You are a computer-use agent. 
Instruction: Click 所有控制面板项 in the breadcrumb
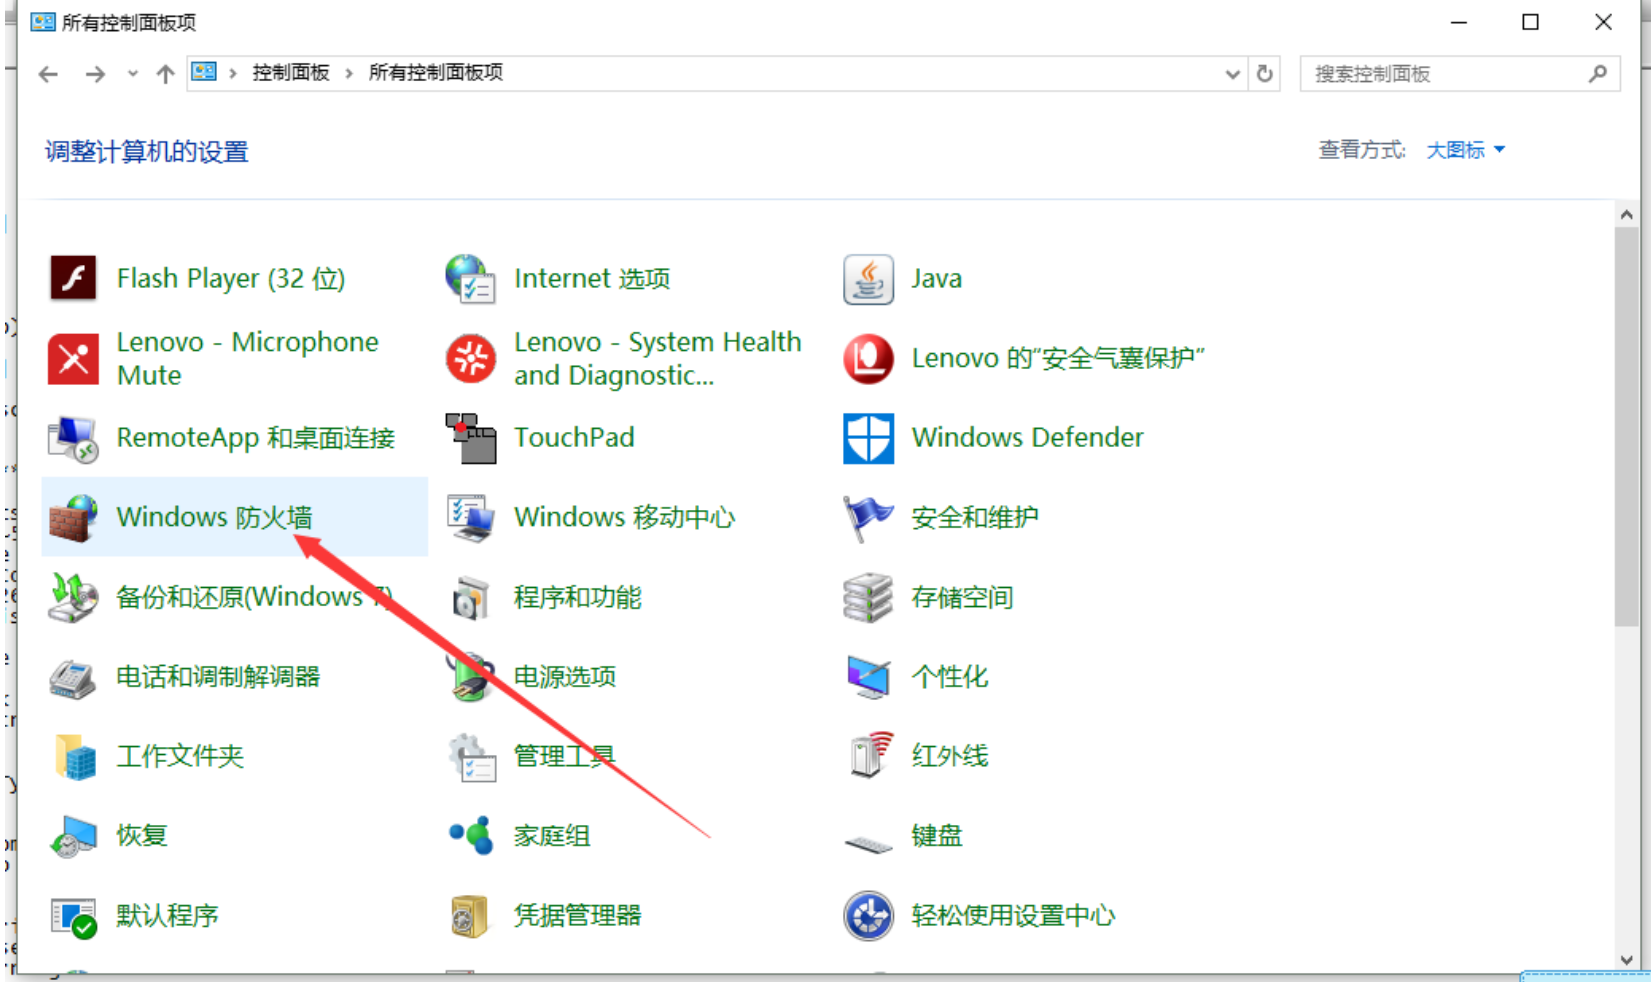click(436, 72)
